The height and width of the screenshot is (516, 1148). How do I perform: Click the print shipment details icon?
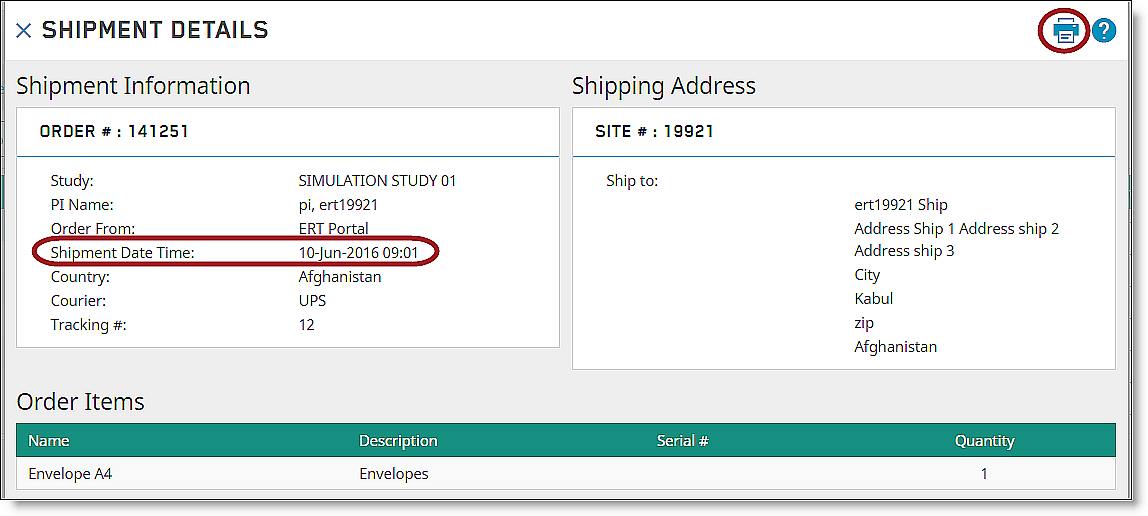click(x=1066, y=30)
